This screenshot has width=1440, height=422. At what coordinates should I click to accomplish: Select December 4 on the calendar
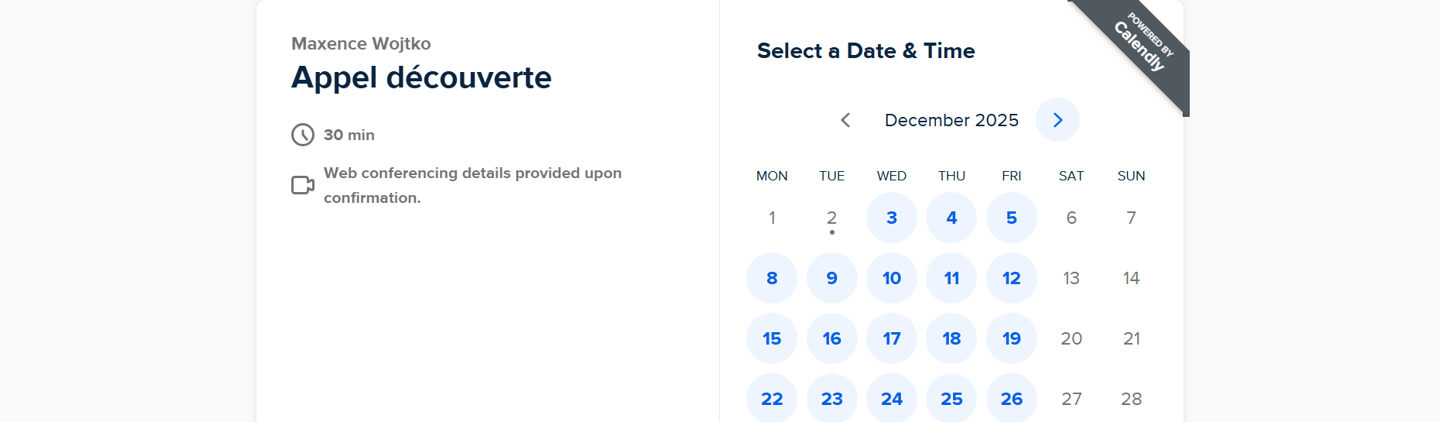(x=952, y=218)
